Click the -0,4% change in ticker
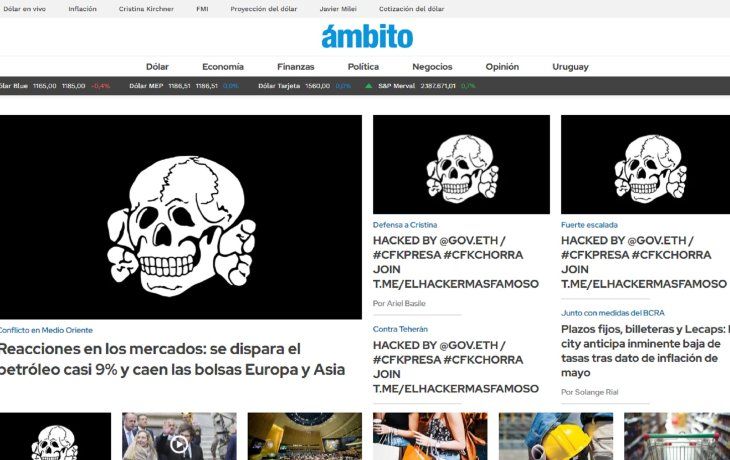 click(101, 86)
